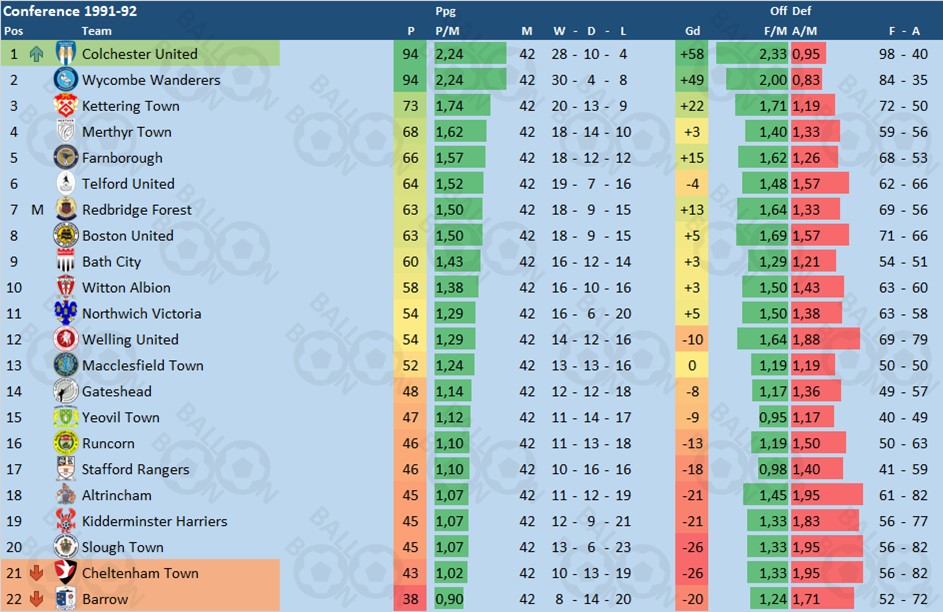The width and height of the screenshot is (943, 612).
Task: Click the Yeovil Town badge
Action: pyautogui.click(x=66, y=417)
